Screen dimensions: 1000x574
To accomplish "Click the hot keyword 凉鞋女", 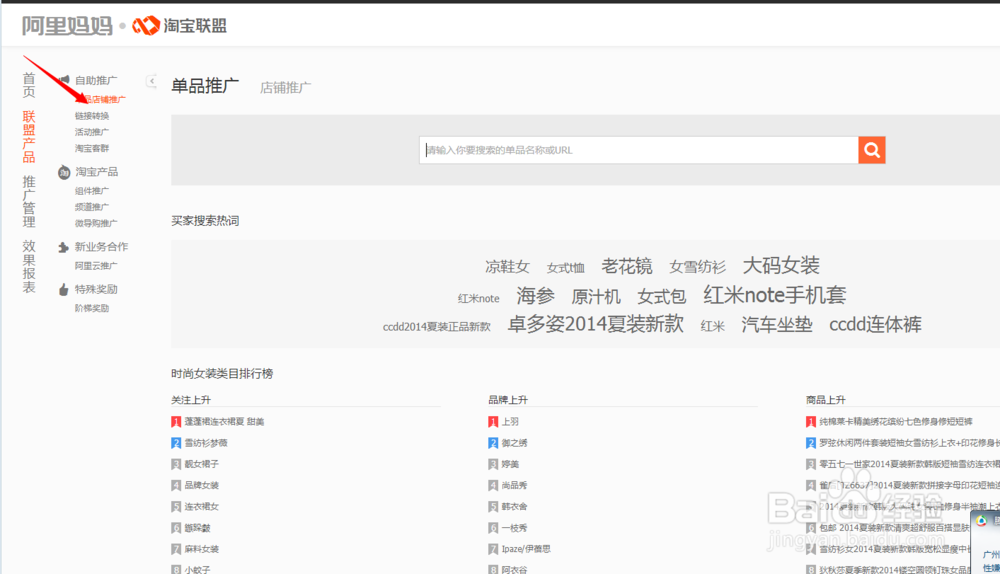I will pos(507,267).
